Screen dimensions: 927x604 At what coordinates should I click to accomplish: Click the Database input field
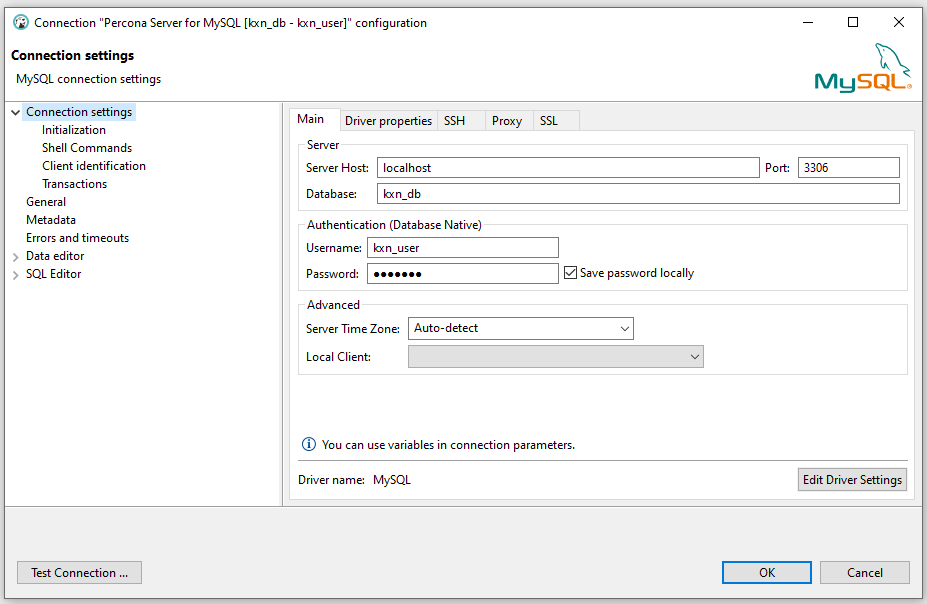point(638,193)
